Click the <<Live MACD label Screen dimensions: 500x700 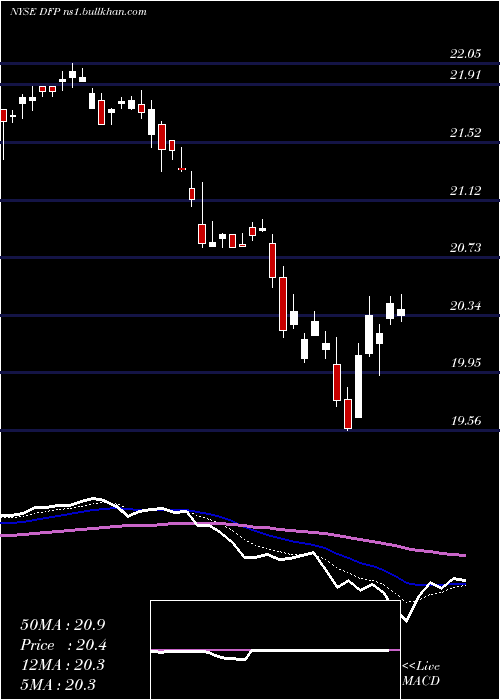point(421,673)
